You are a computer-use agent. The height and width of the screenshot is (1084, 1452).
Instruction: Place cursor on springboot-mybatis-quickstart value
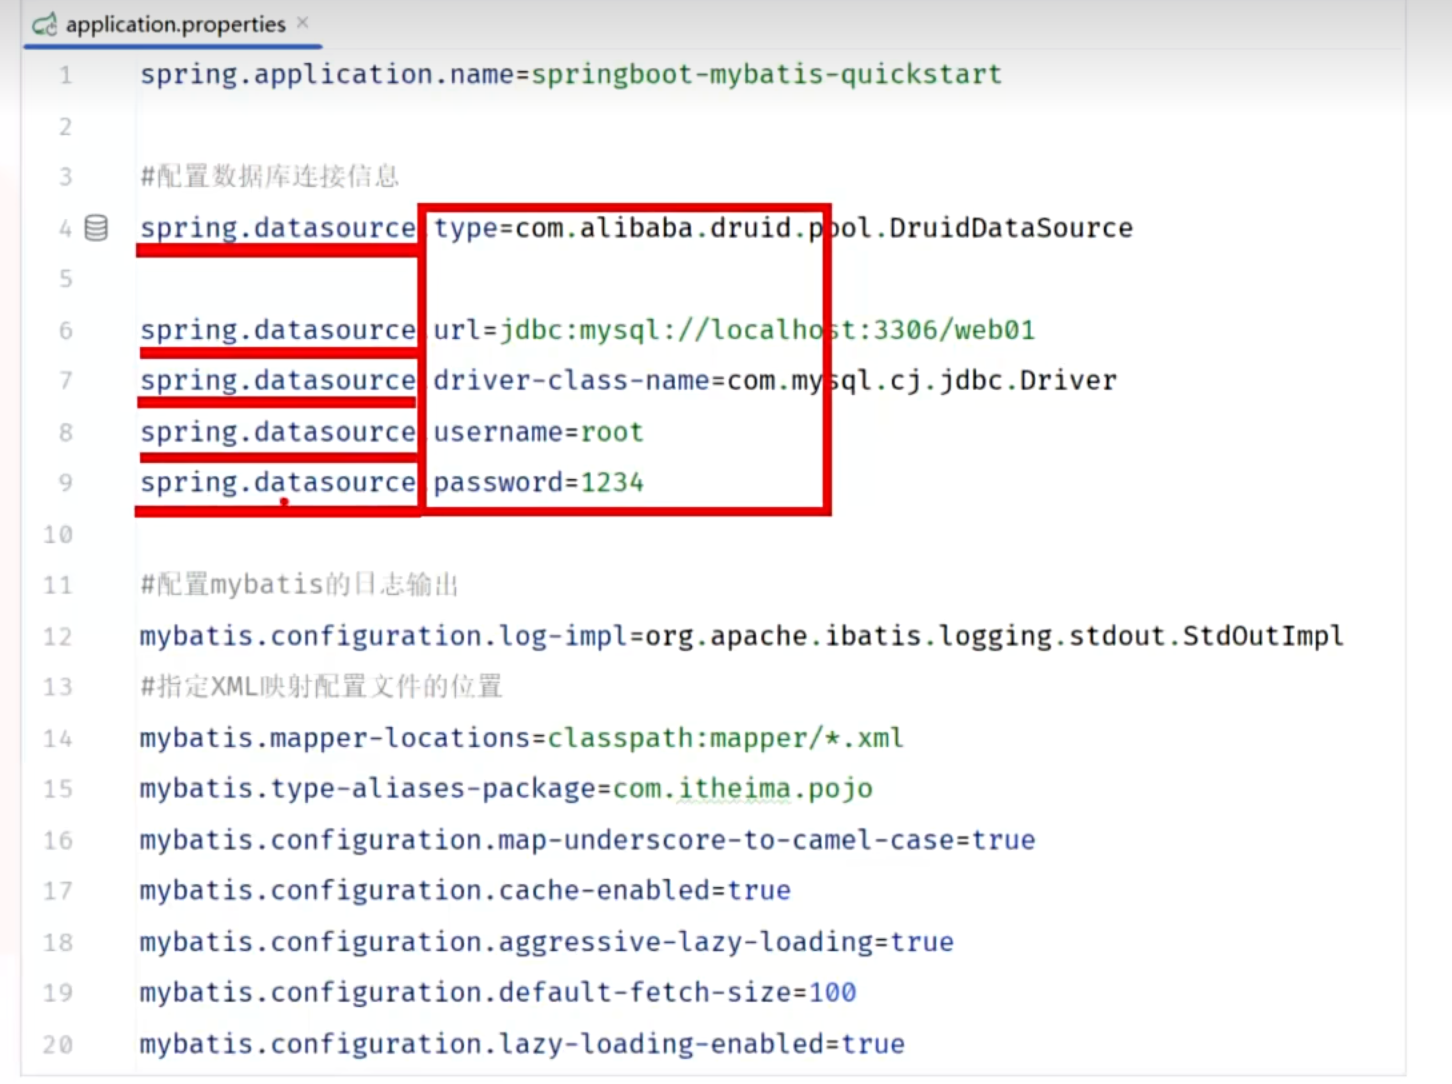[x=766, y=75]
